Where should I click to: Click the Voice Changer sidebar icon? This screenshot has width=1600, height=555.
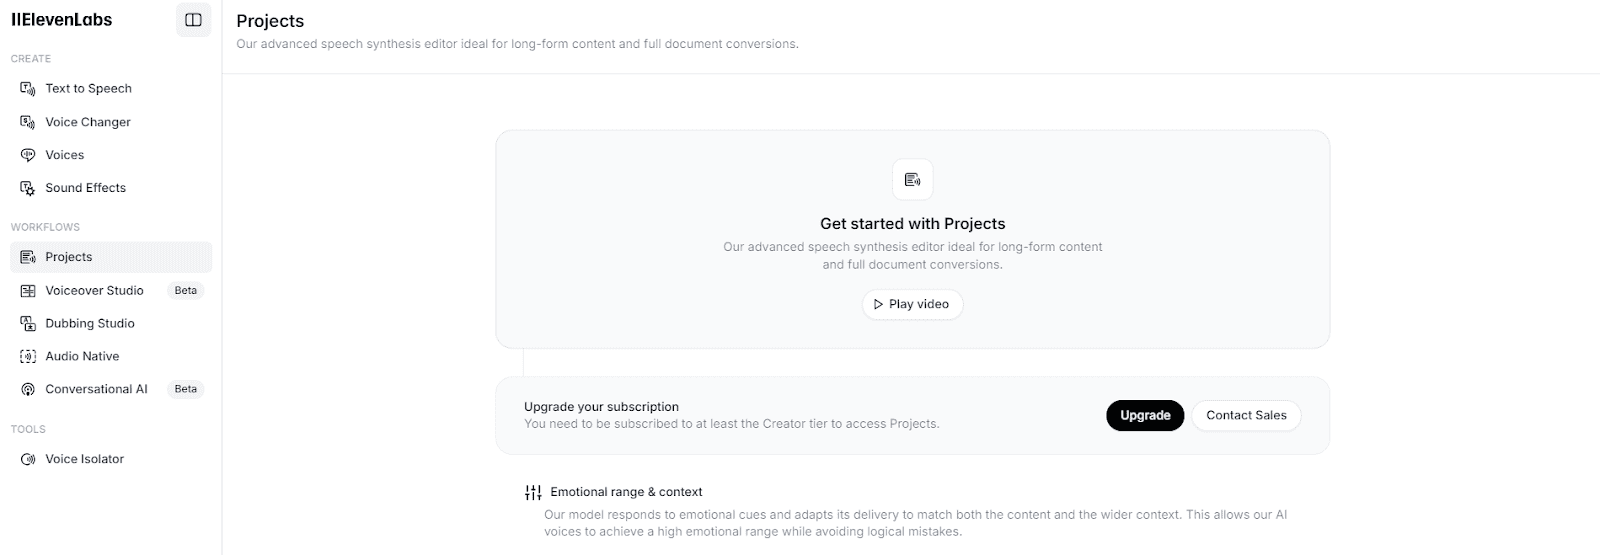coord(28,122)
